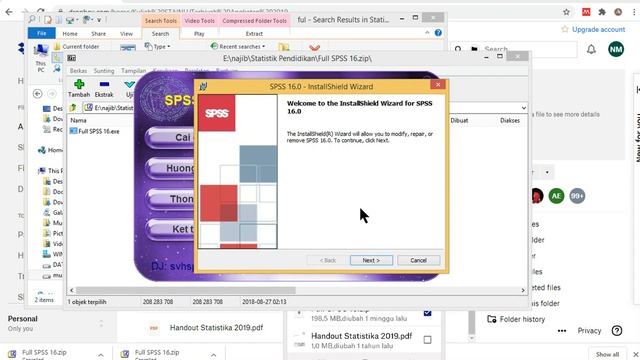This screenshot has height=360, width=640.
Task: Click the Dibuat column header in 7-Zip
Action: [x=459, y=120]
